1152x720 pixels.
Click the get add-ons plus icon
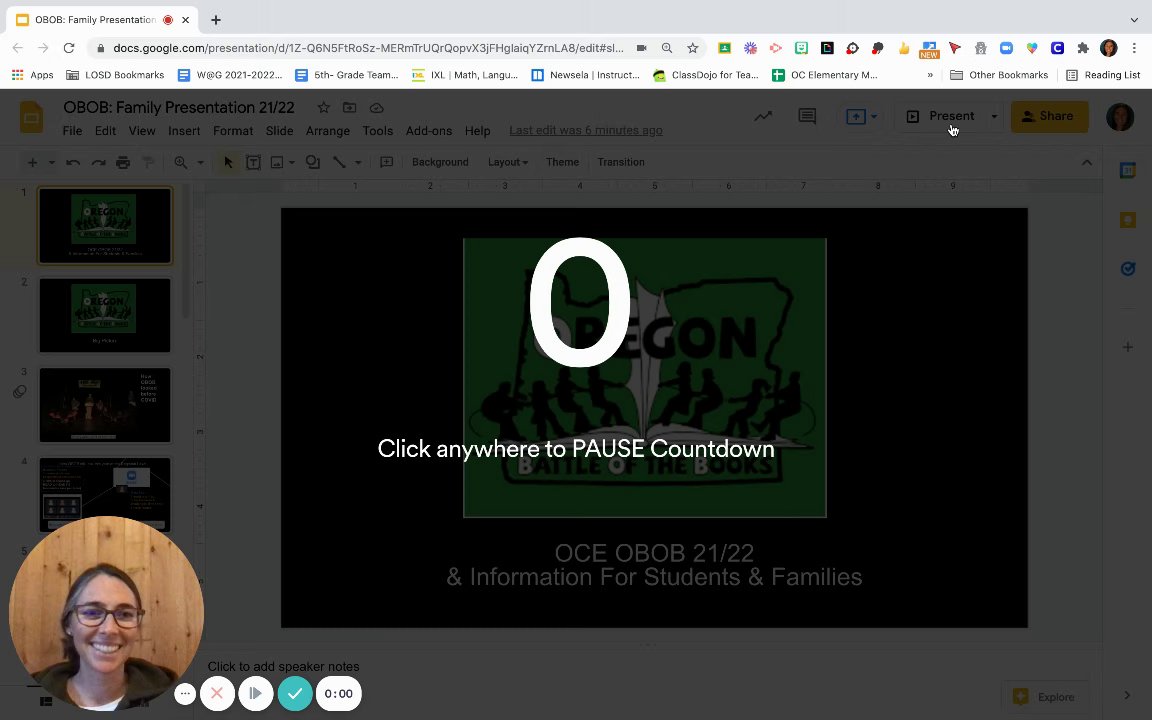1128,347
